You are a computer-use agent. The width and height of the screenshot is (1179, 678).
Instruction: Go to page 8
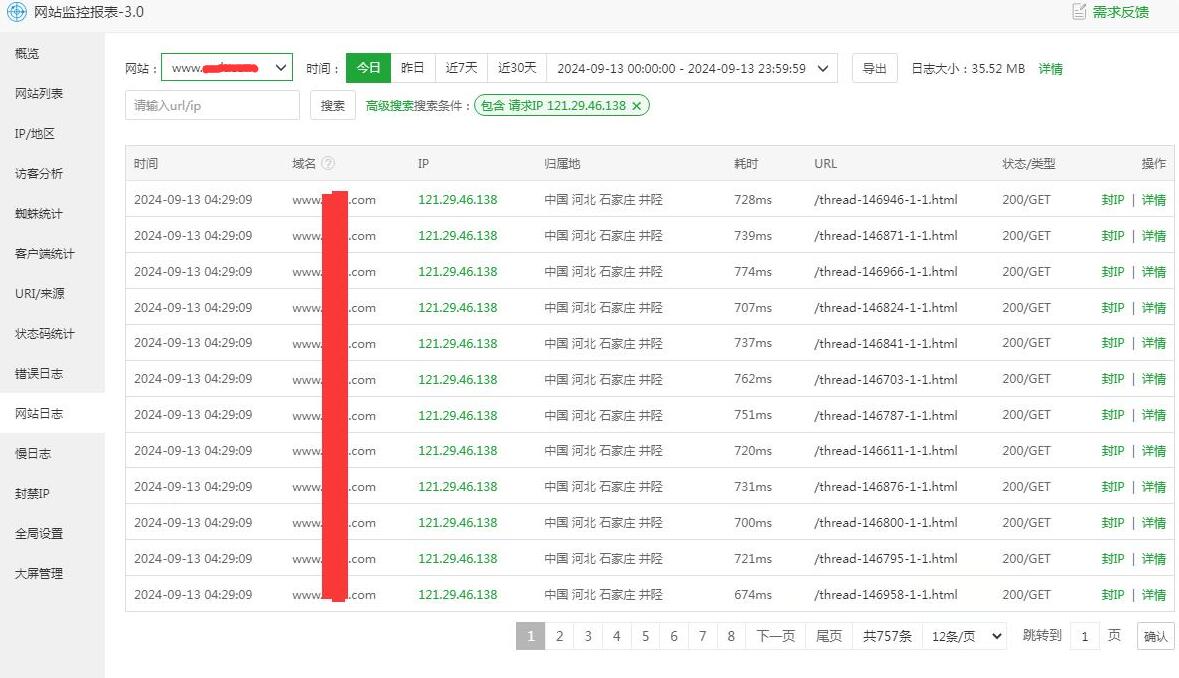point(731,637)
